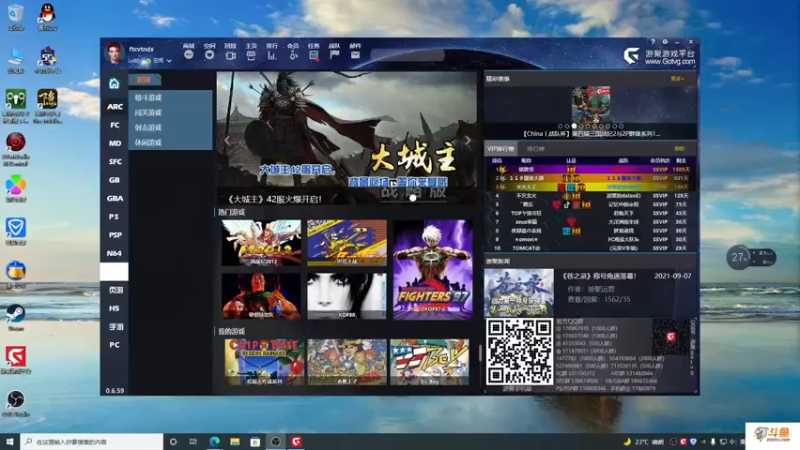Select the MD platform tab
The width and height of the screenshot is (800, 450).
point(114,143)
